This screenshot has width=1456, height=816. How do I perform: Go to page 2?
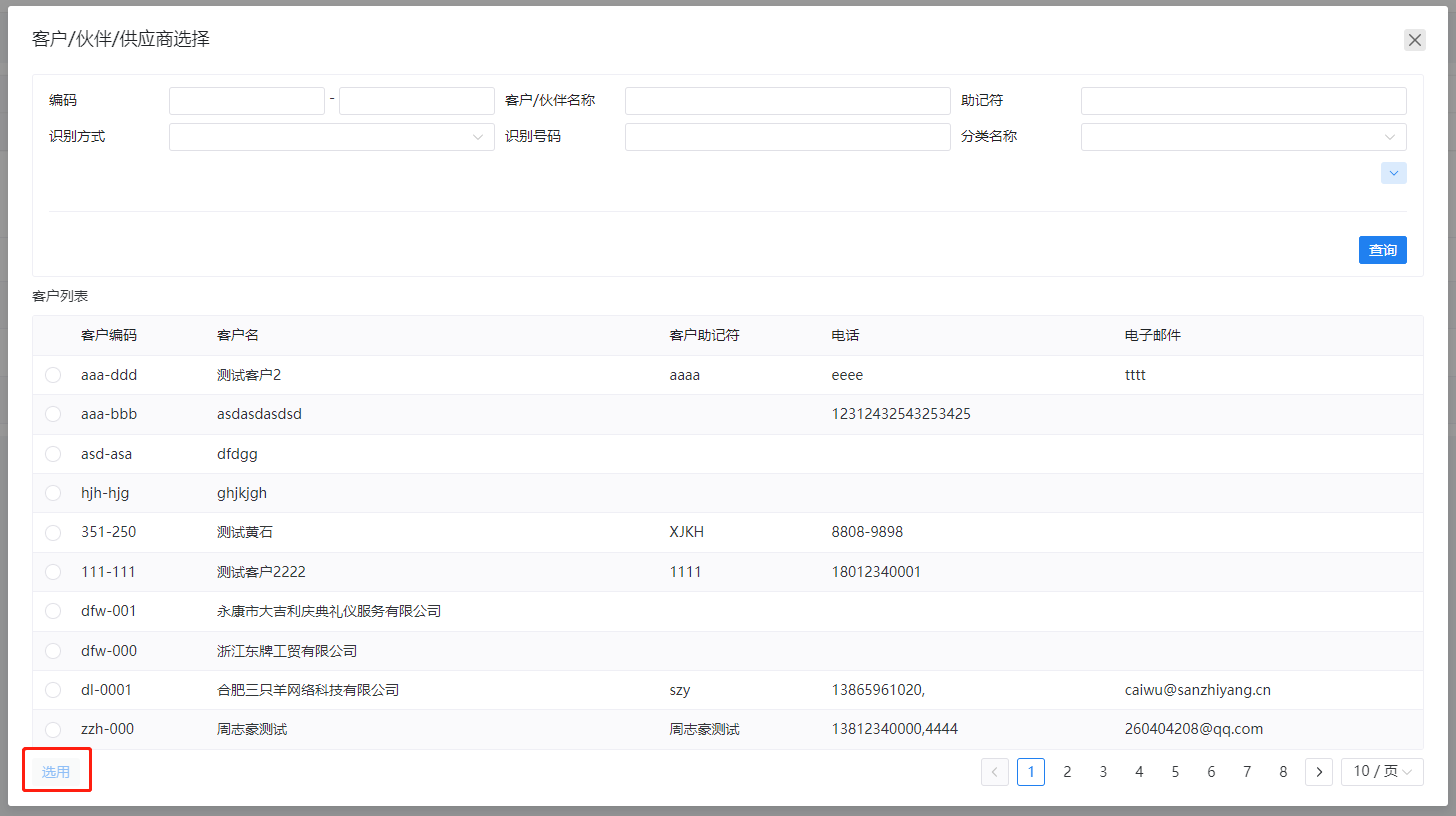[x=1067, y=772]
